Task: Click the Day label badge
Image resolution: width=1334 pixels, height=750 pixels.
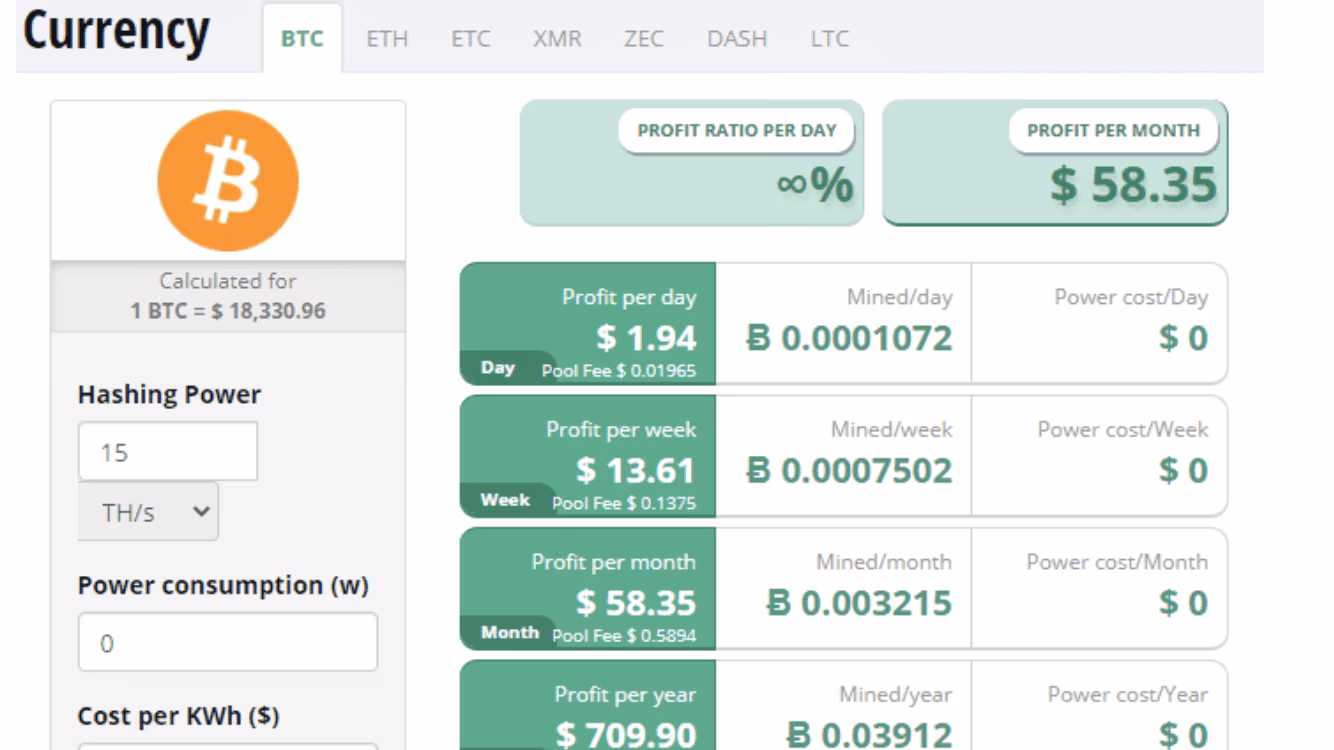Action: 496,368
